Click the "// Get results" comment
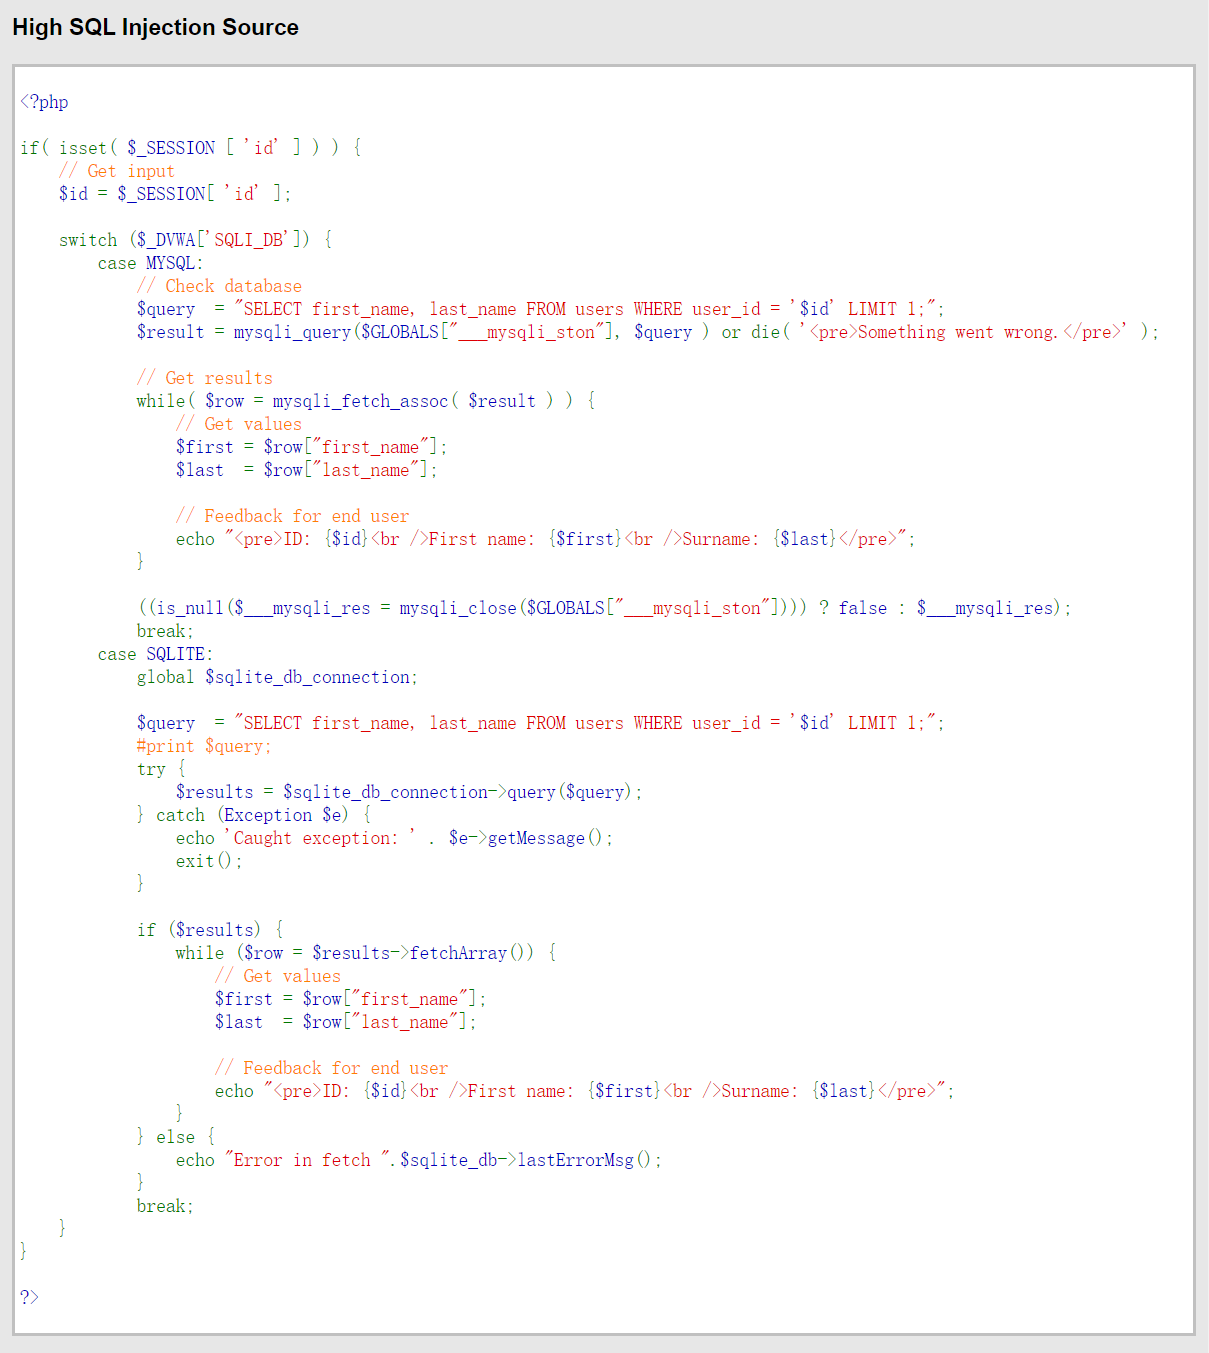 coord(204,378)
